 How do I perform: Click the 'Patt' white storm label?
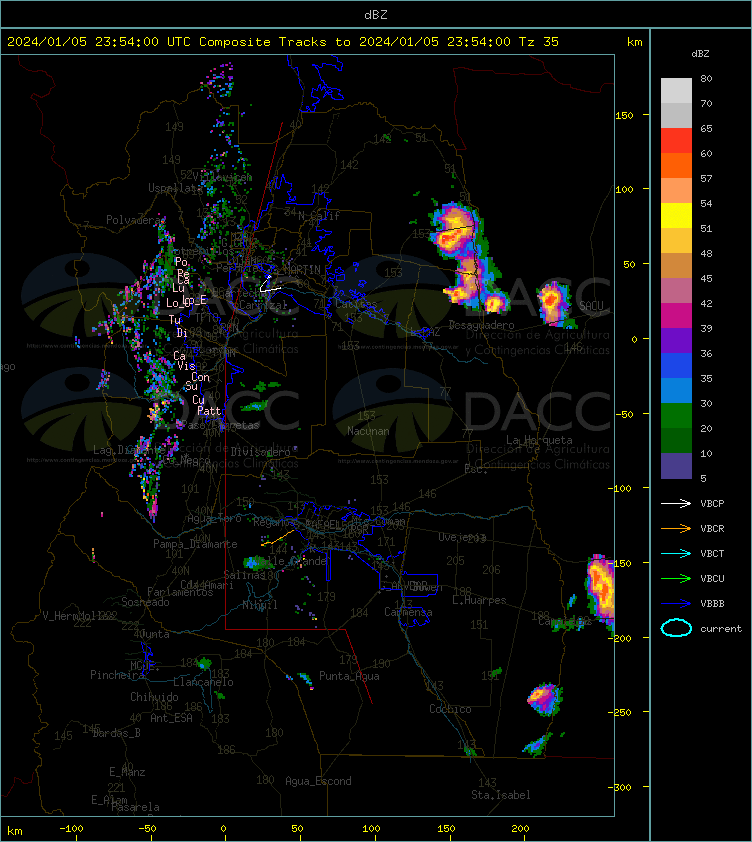point(209,411)
